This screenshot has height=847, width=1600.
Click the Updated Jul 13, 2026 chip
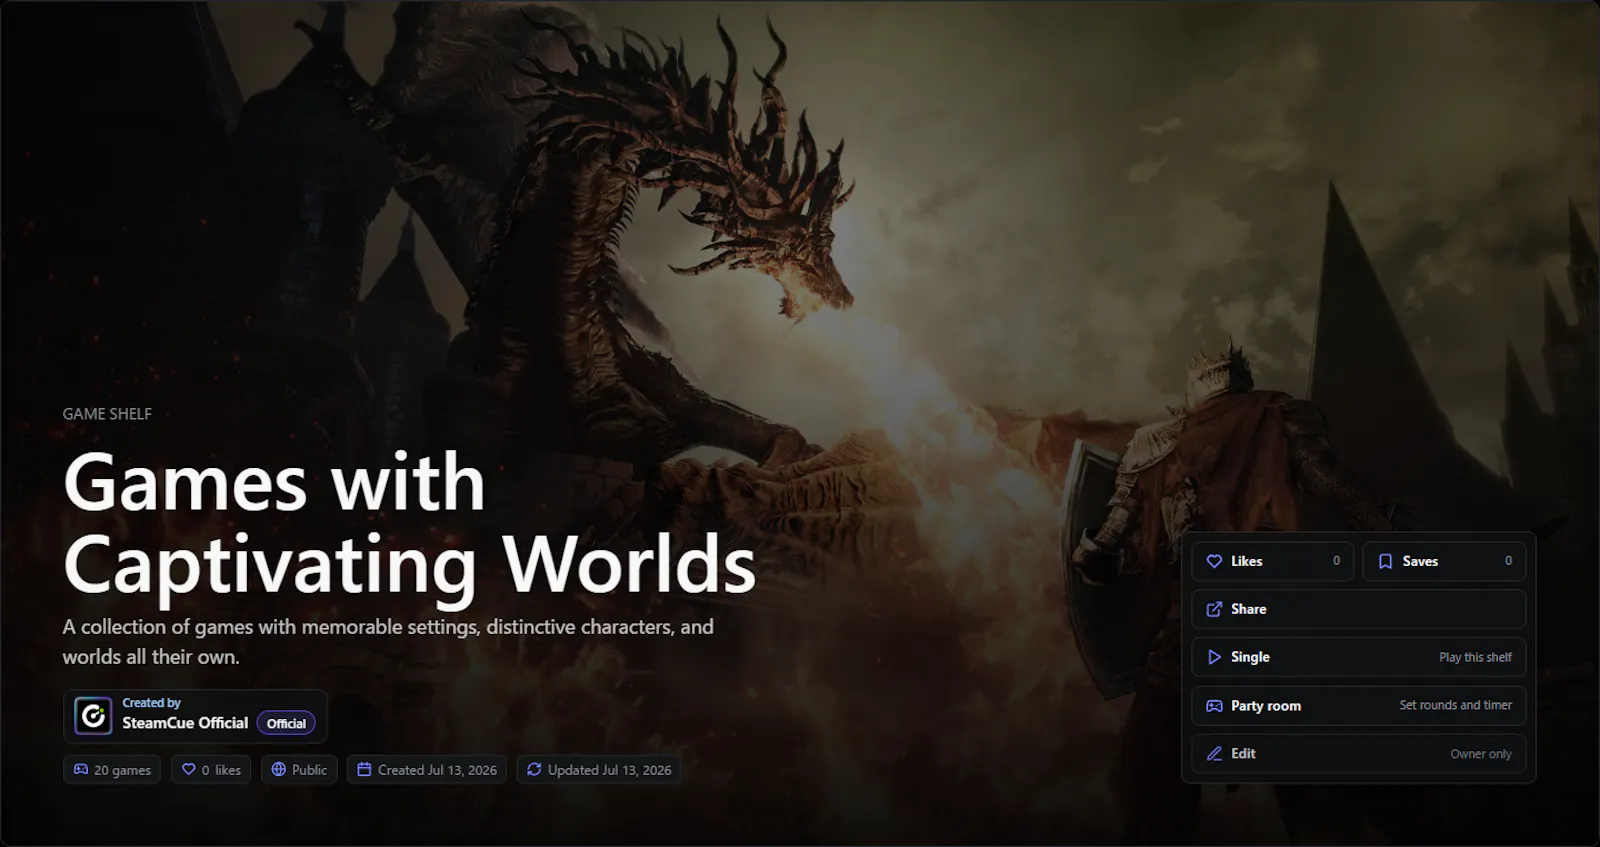click(x=599, y=770)
